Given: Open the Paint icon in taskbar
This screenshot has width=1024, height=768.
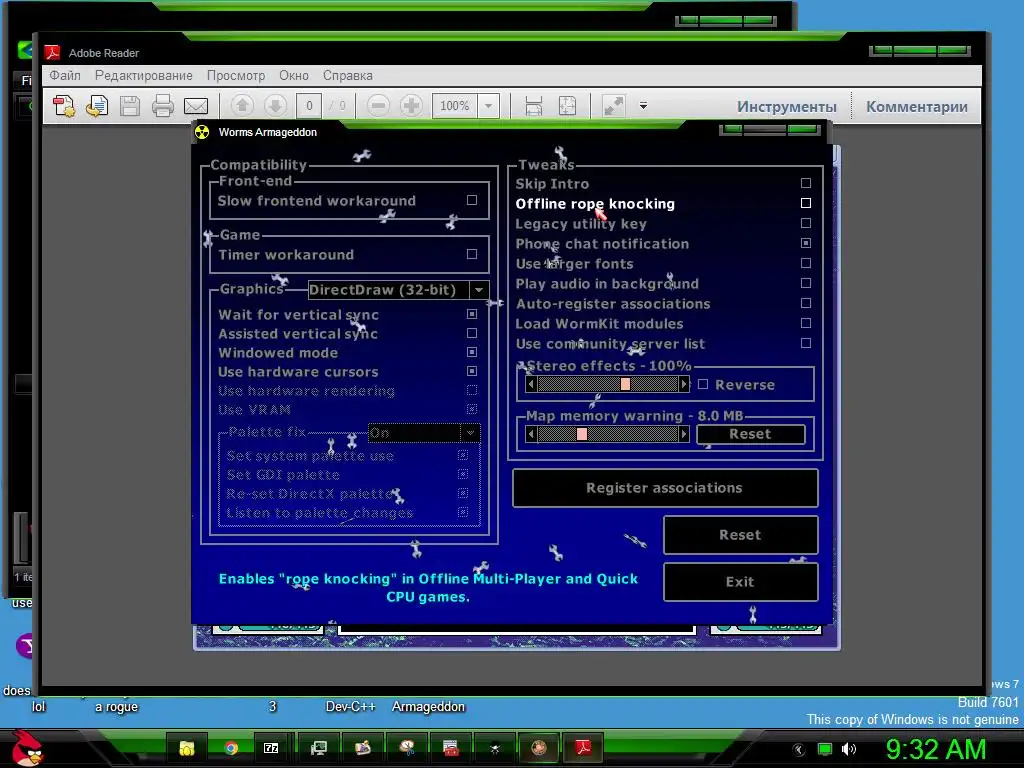Looking at the screenshot, I should [362, 748].
